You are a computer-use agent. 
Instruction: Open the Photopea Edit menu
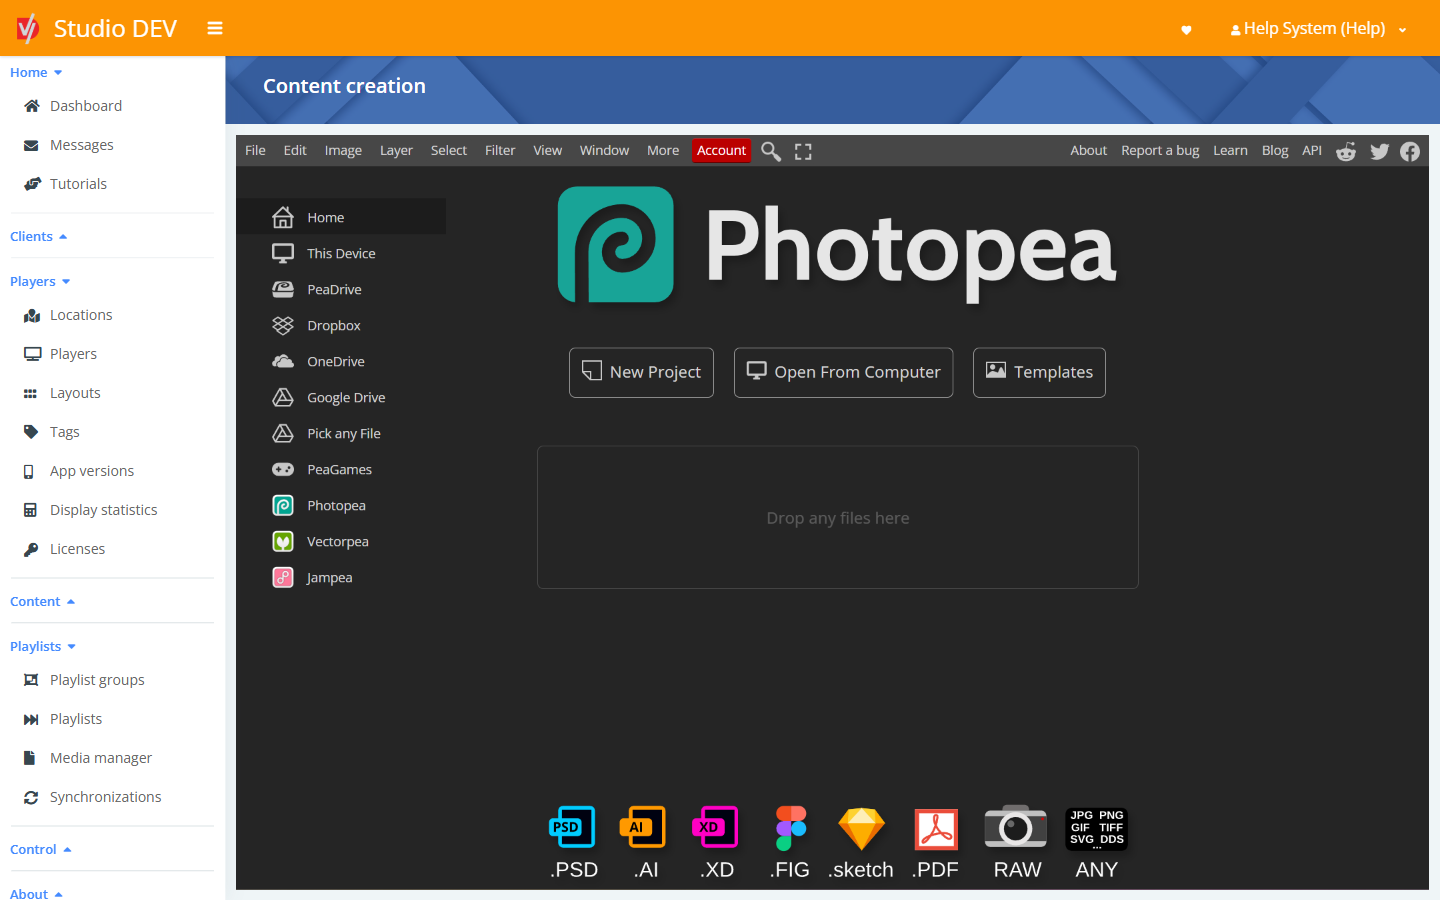coord(295,150)
